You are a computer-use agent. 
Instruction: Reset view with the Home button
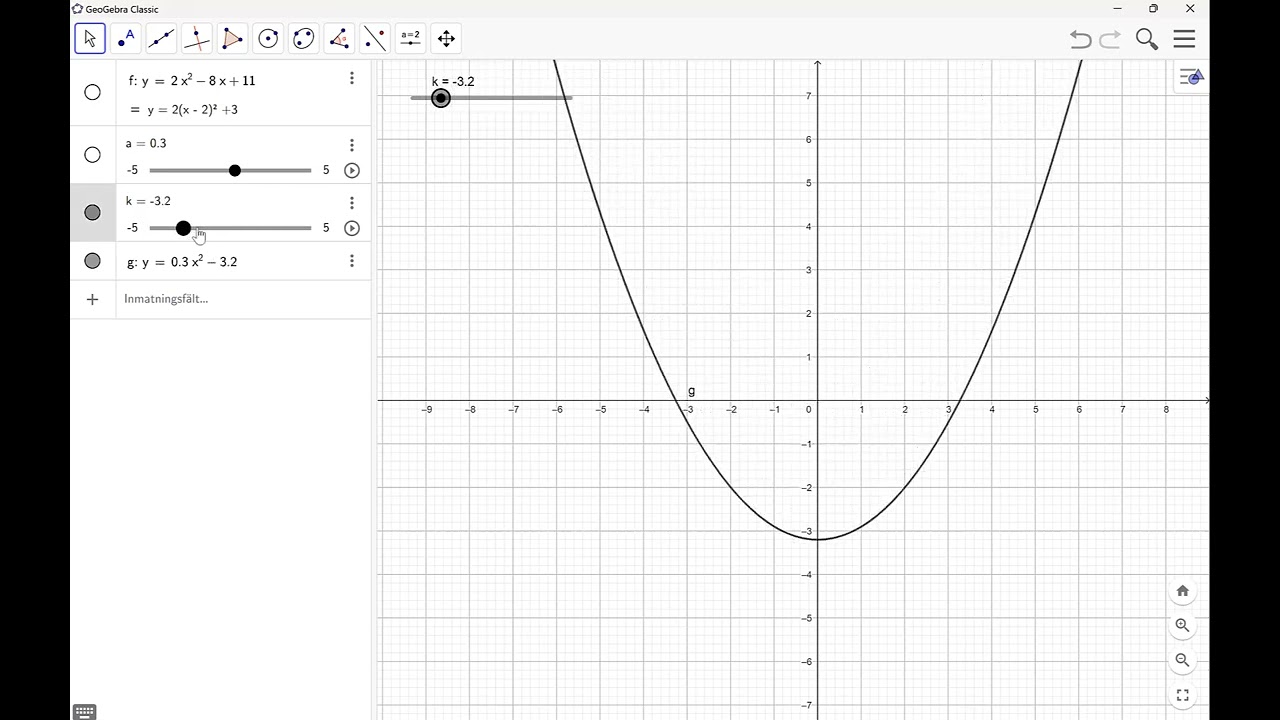pos(1183,591)
